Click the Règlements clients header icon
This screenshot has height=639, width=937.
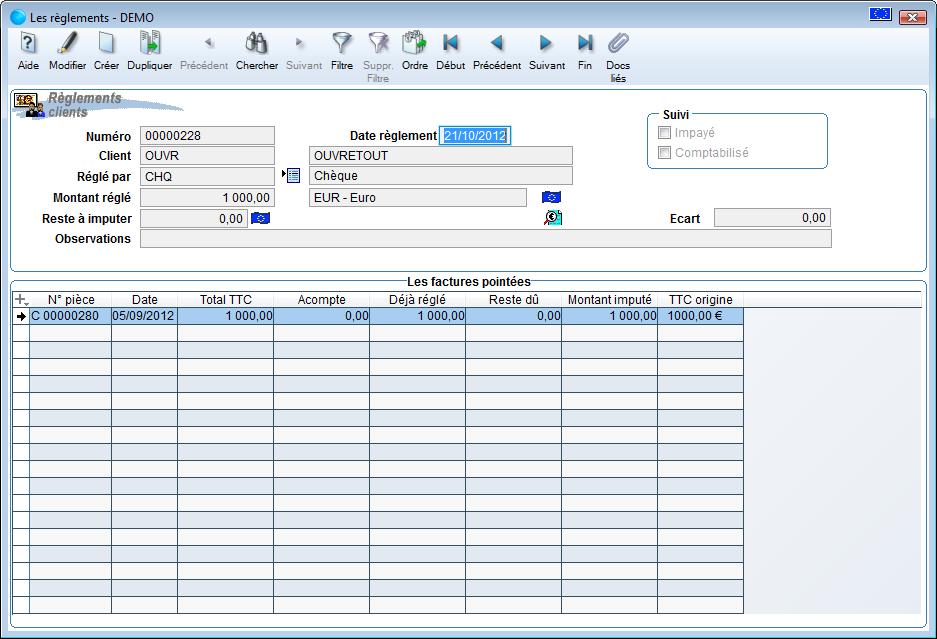click(x=29, y=105)
